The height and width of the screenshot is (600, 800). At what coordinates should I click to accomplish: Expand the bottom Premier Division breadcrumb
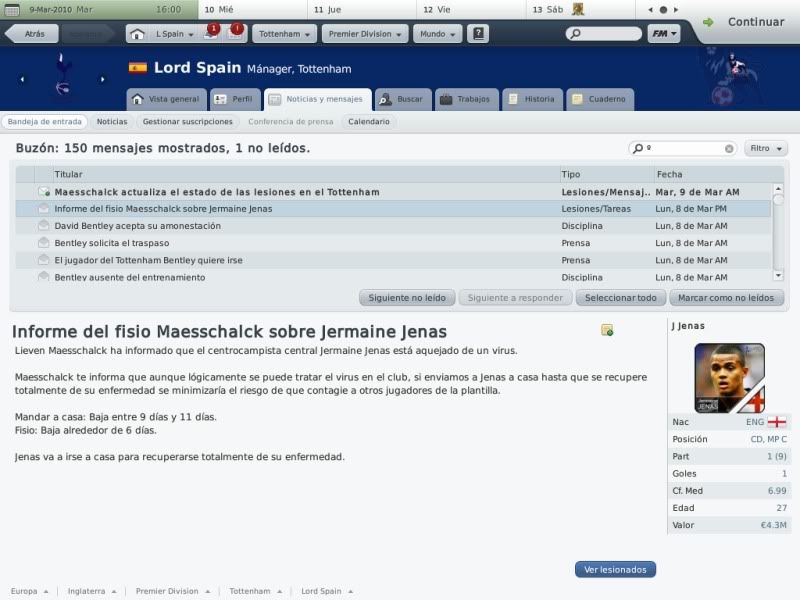[172, 591]
